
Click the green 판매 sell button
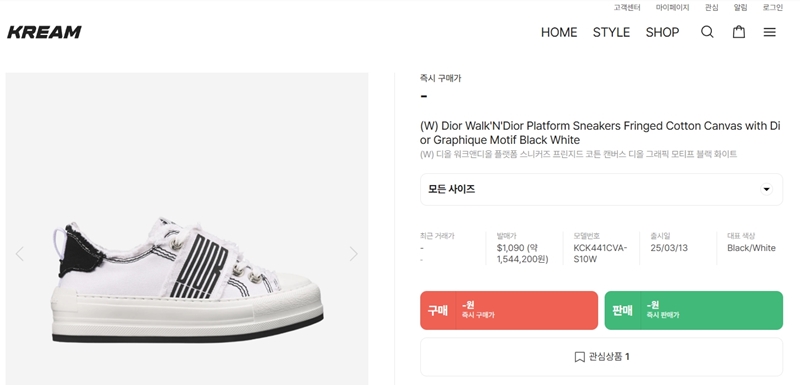pos(693,310)
